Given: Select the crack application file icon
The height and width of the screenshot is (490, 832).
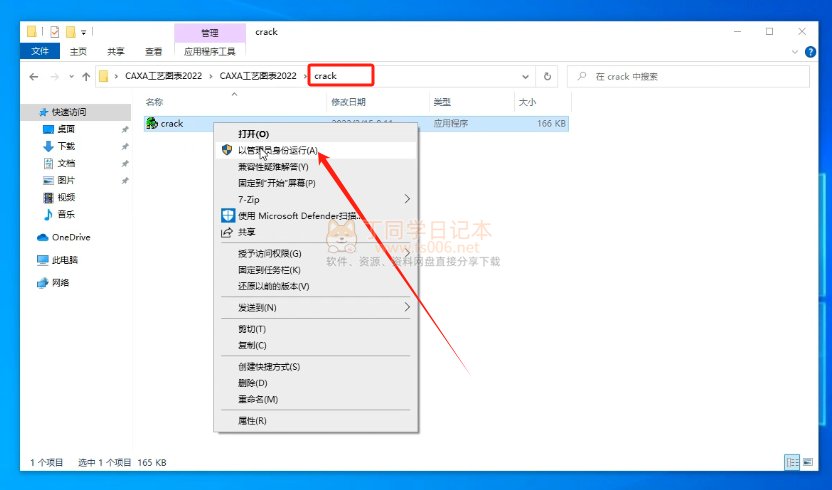Looking at the screenshot, I should (x=152, y=123).
